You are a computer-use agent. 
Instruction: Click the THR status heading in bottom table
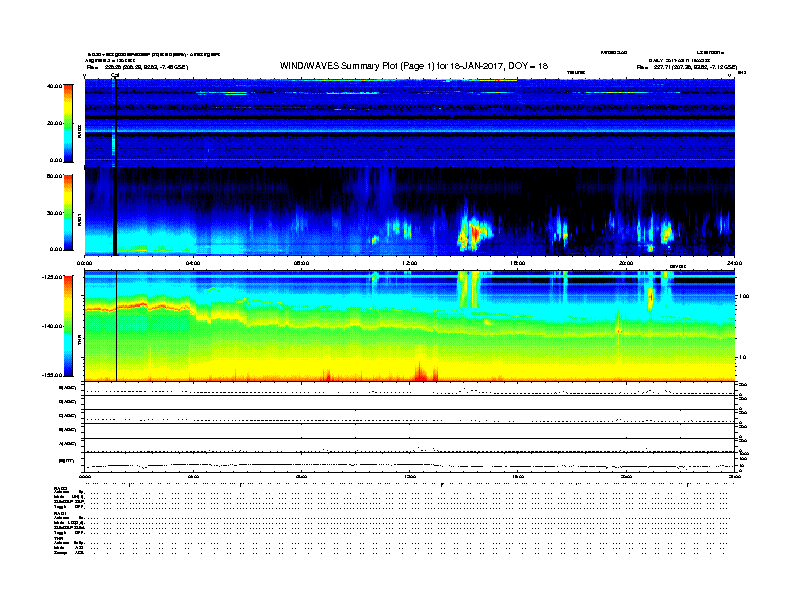point(58,538)
